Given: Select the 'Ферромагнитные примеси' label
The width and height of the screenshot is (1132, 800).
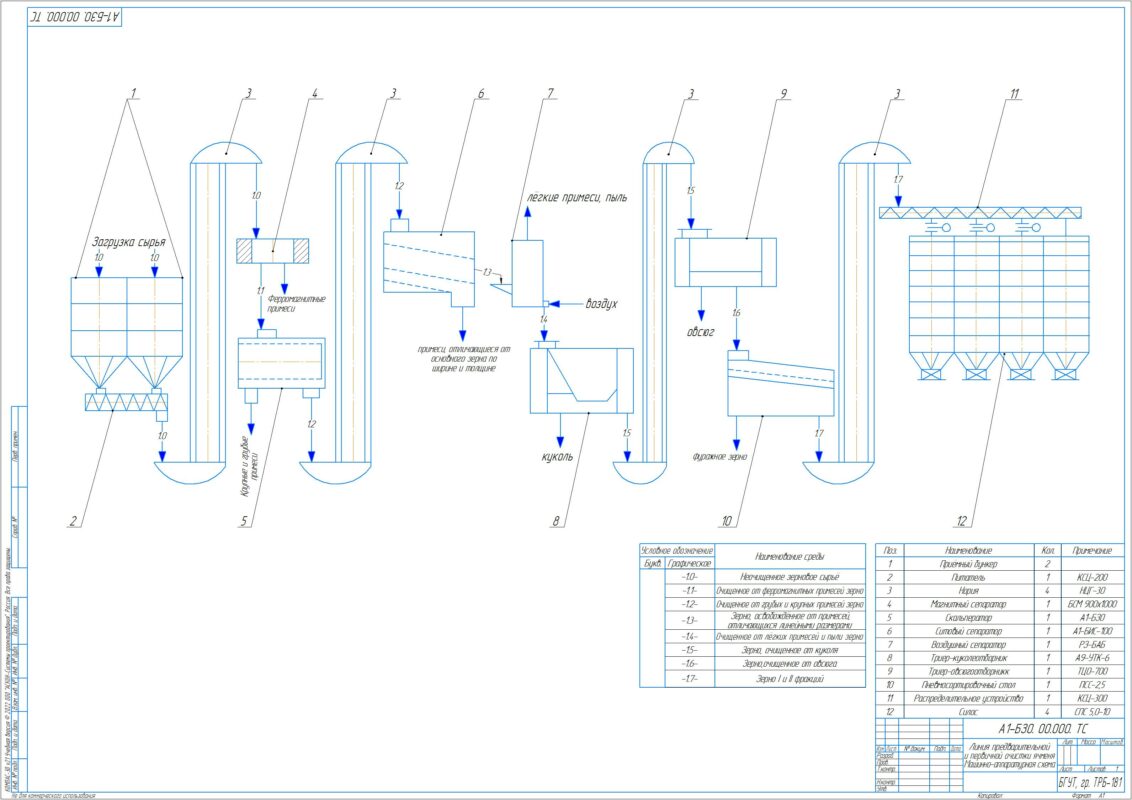Looking at the screenshot, I should pos(296,303).
